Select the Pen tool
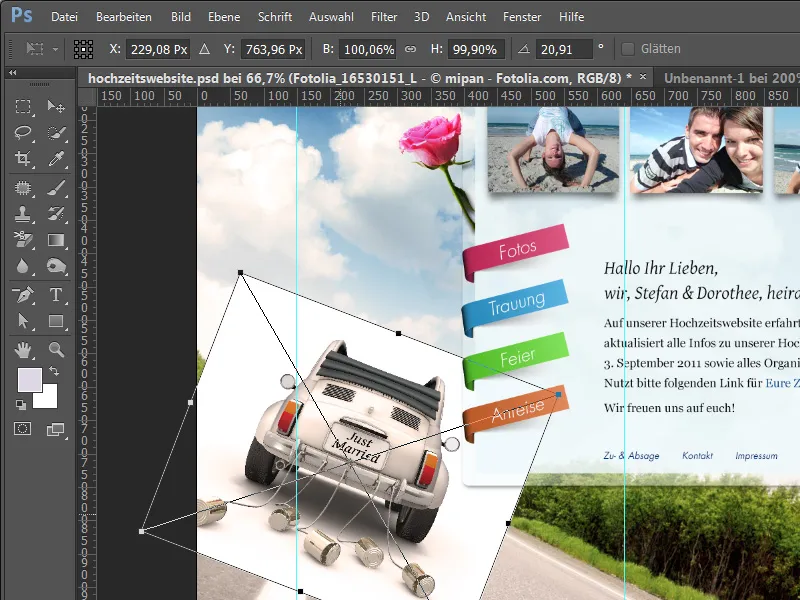 (x=22, y=294)
